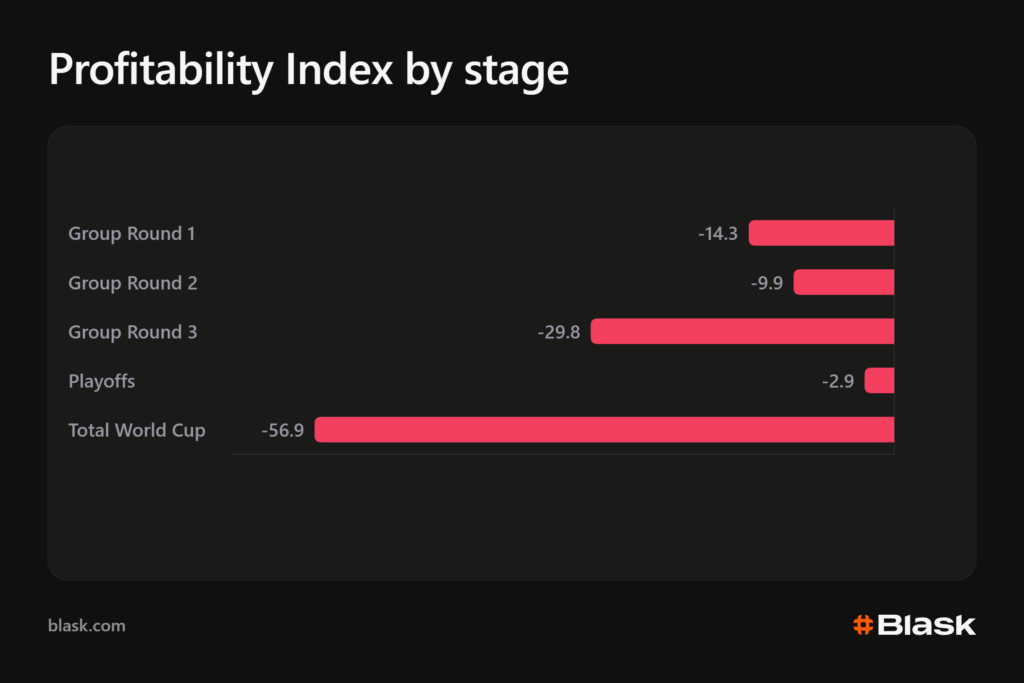Image resolution: width=1024 pixels, height=683 pixels.
Task: Click the Blask hashtag logo icon
Action: click(863, 625)
